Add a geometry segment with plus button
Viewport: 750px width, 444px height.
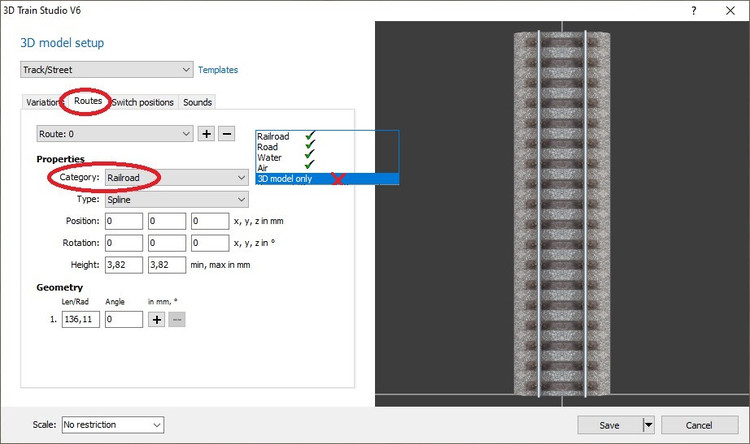[156, 319]
